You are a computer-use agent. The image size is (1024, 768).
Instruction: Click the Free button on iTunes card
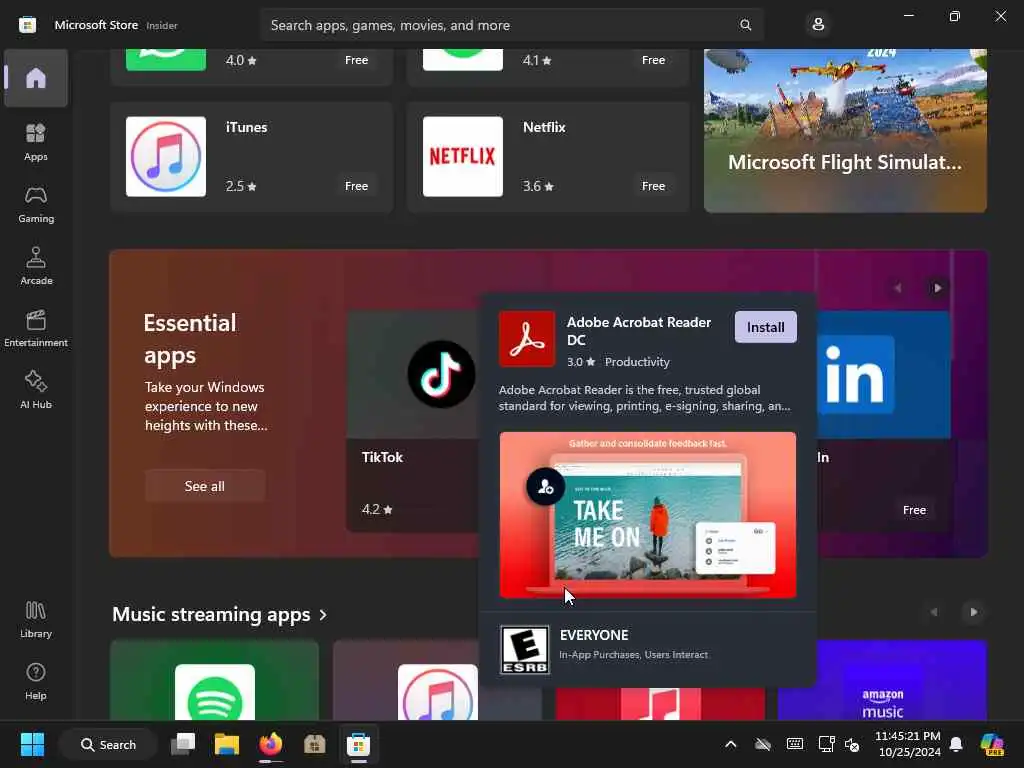pyautogui.click(x=357, y=186)
